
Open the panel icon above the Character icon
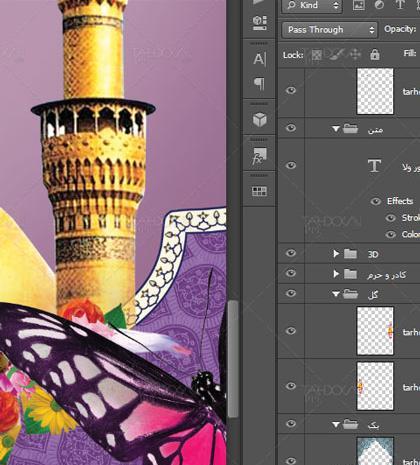click(x=260, y=23)
